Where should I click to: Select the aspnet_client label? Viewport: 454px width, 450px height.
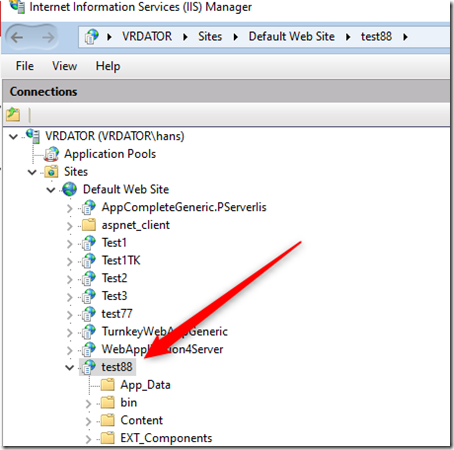[136, 225]
